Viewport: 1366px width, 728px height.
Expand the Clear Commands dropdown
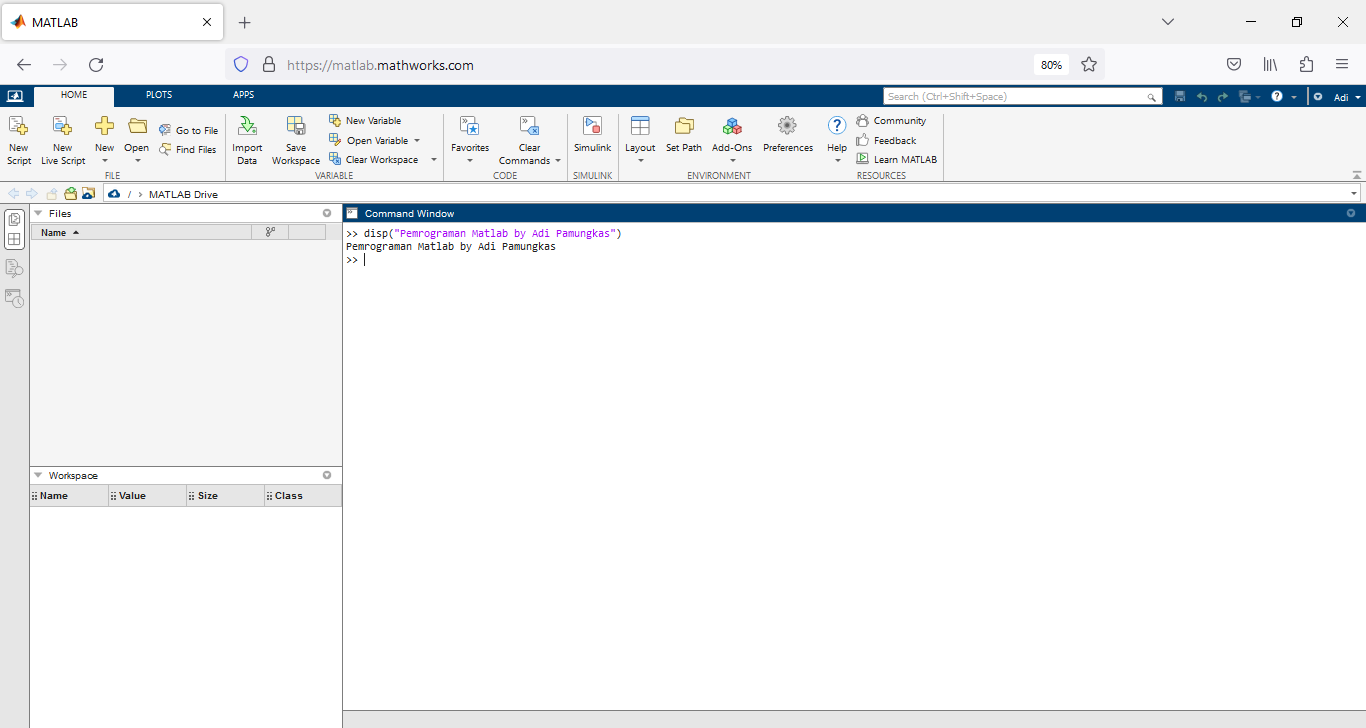coord(557,161)
